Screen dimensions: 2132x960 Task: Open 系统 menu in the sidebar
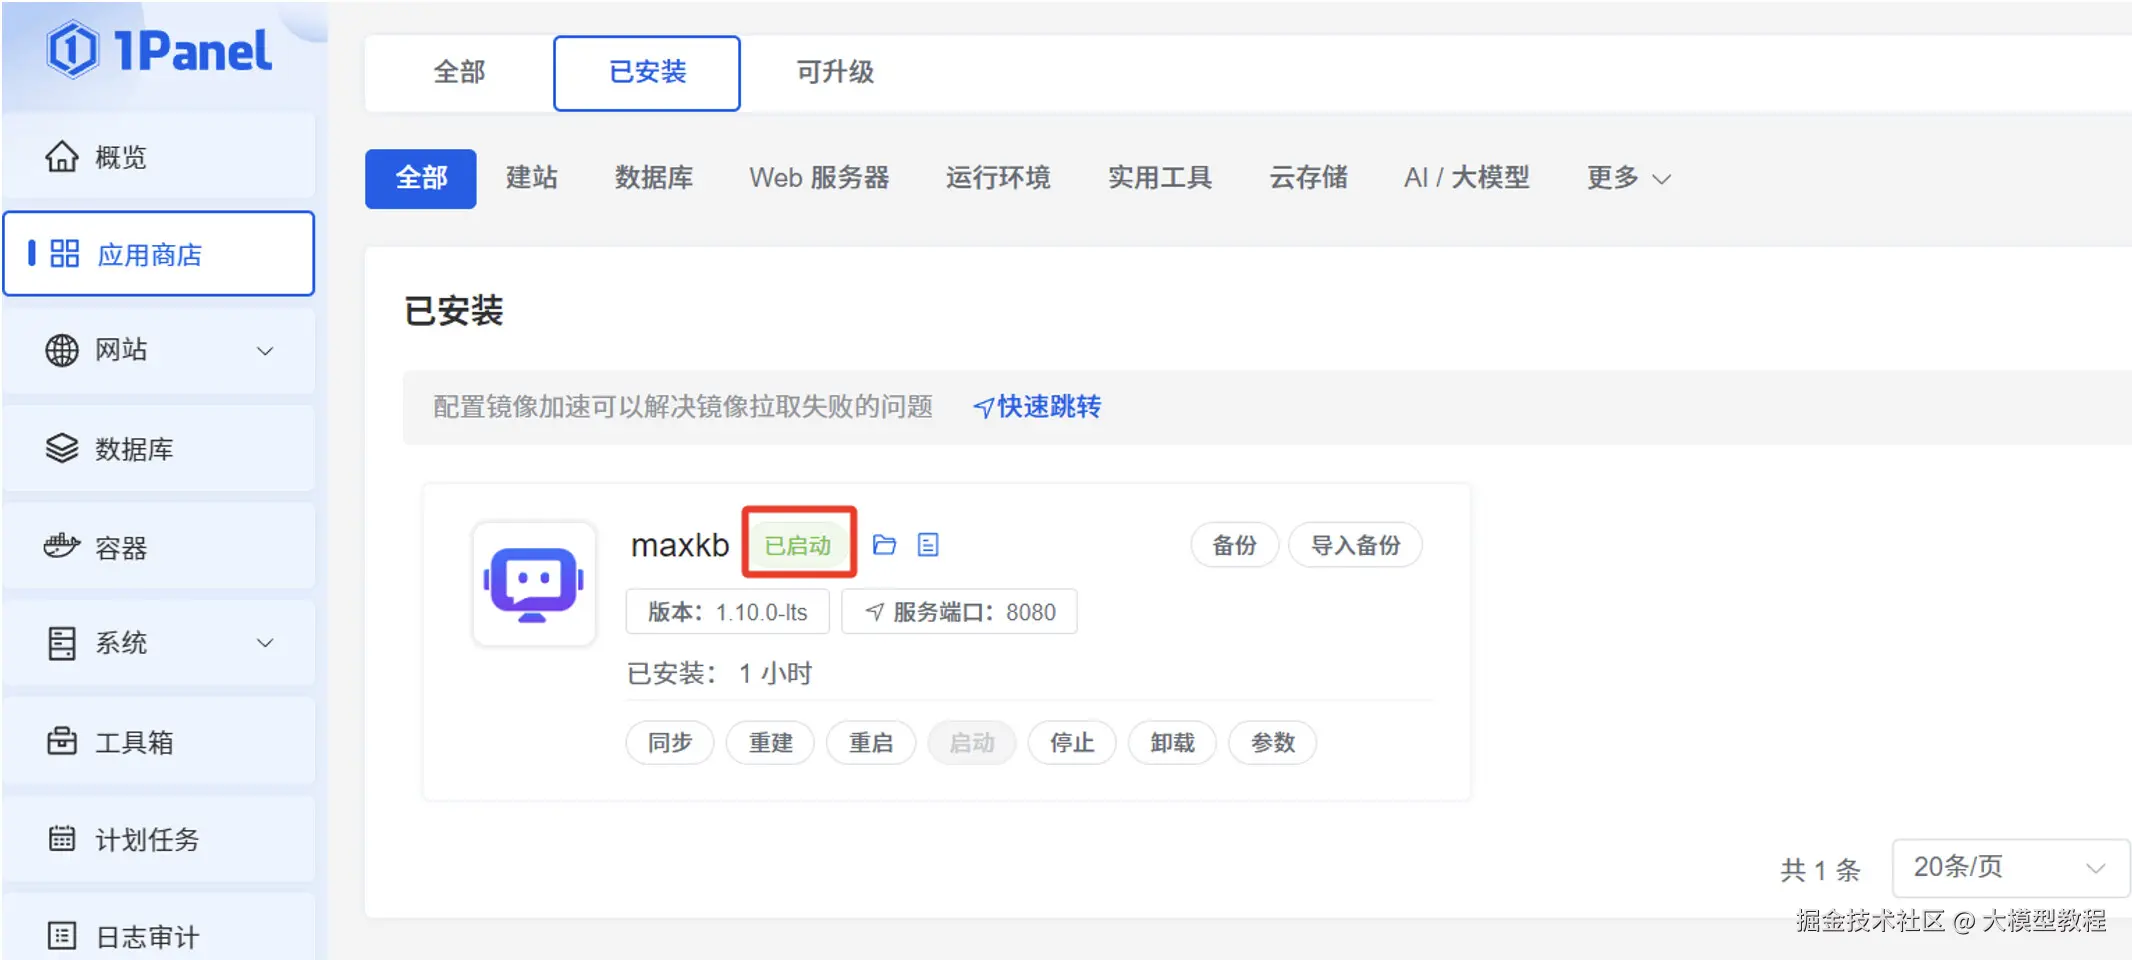[x=159, y=643]
